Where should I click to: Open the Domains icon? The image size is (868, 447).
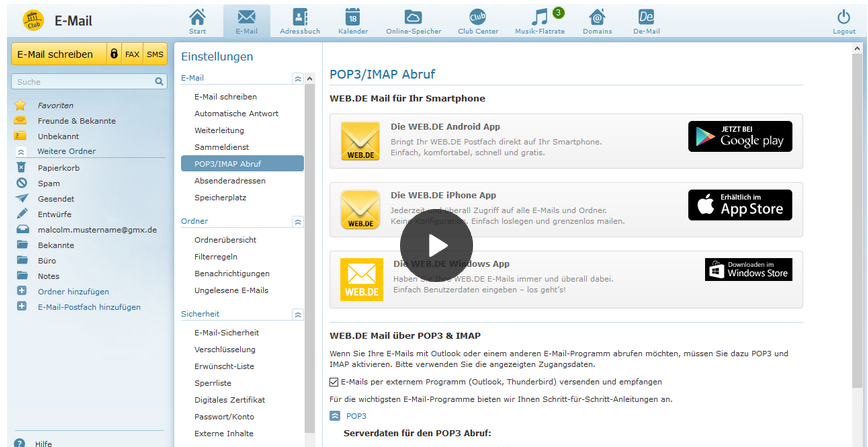(x=597, y=17)
